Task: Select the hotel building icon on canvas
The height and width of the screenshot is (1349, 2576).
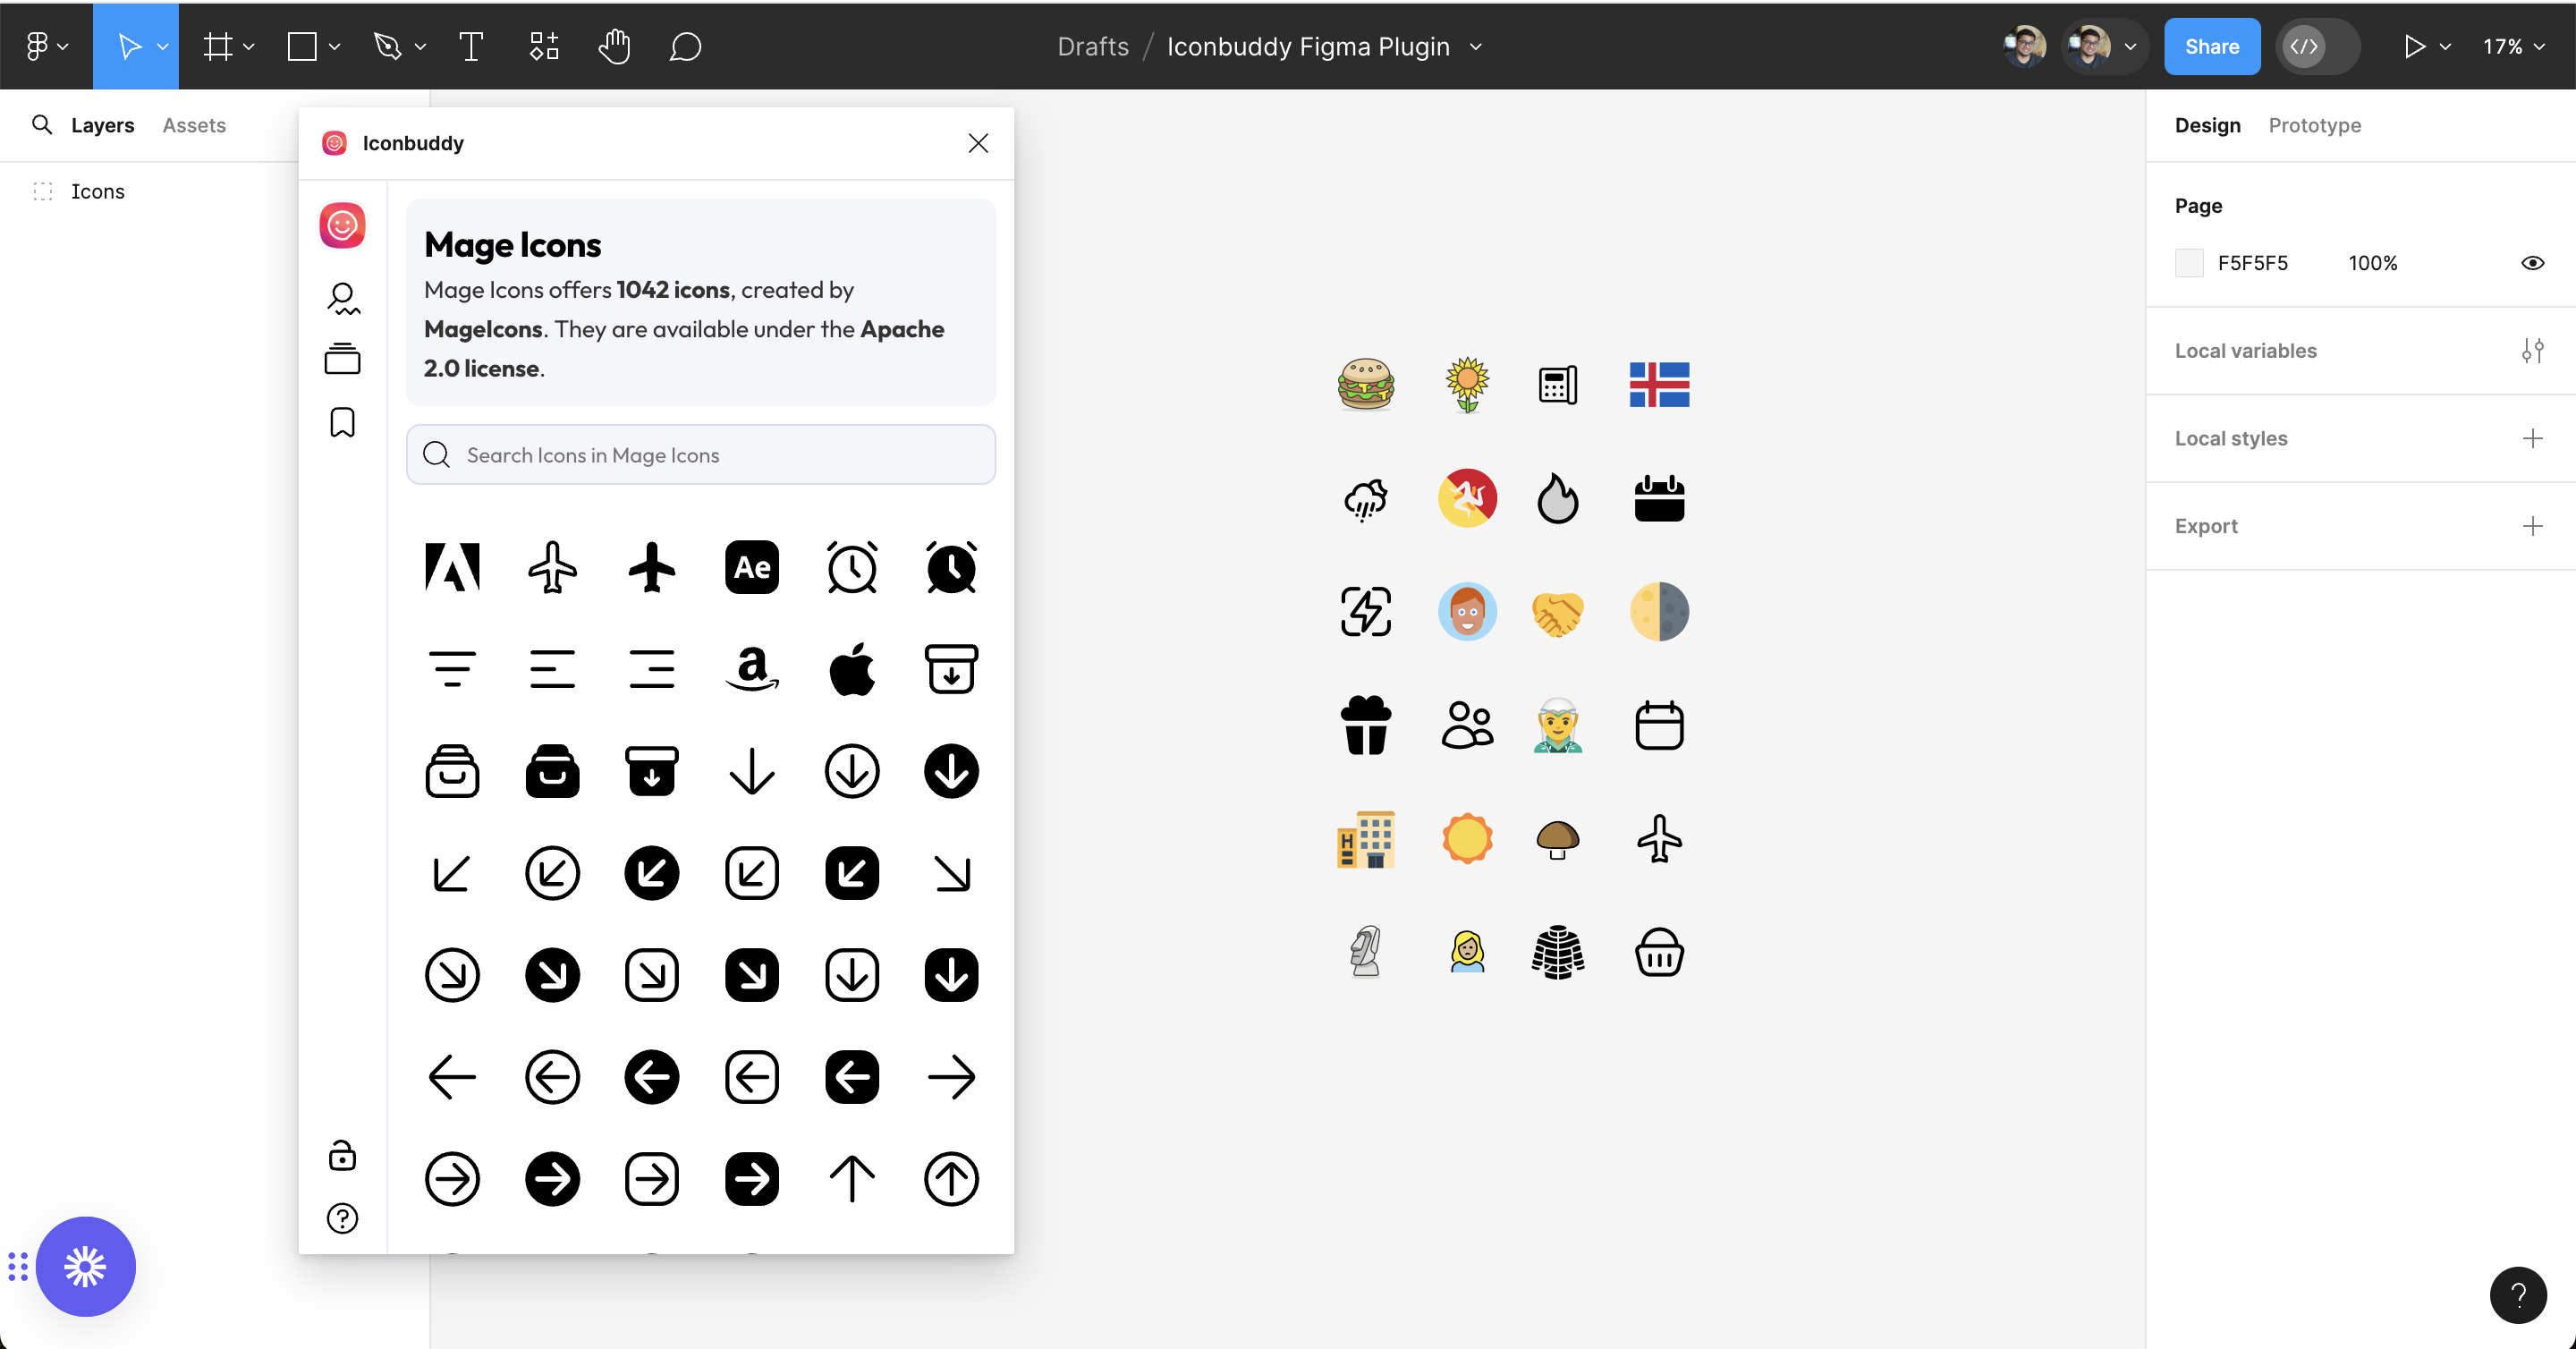Action: pos(1365,839)
